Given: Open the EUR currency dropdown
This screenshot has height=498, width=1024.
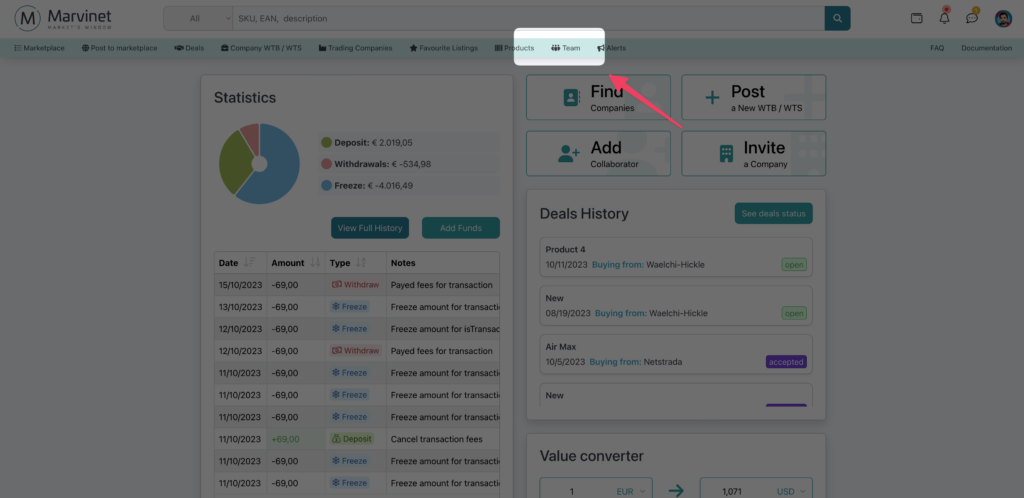Looking at the screenshot, I should [631, 491].
